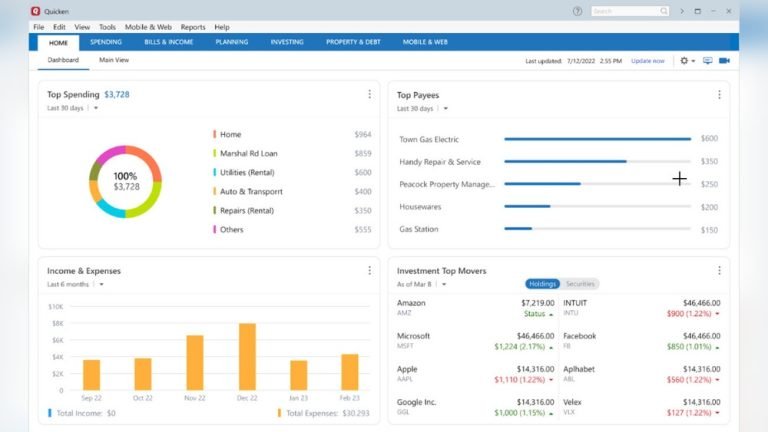Select the Home tab
This screenshot has width=768, height=432.
pyautogui.click(x=58, y=43)
